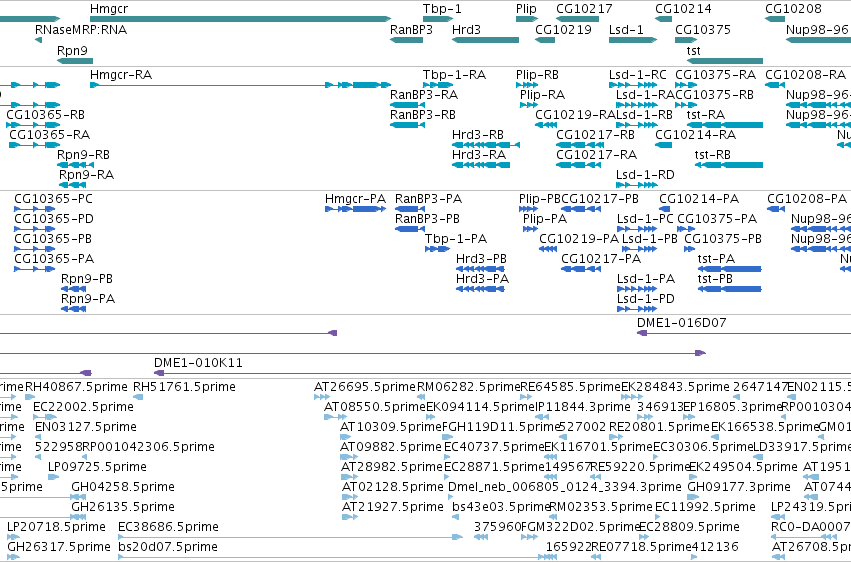Screen dimensions: 851x562
Task: Click the CG10219 gene label
Action: click(563, 29)
